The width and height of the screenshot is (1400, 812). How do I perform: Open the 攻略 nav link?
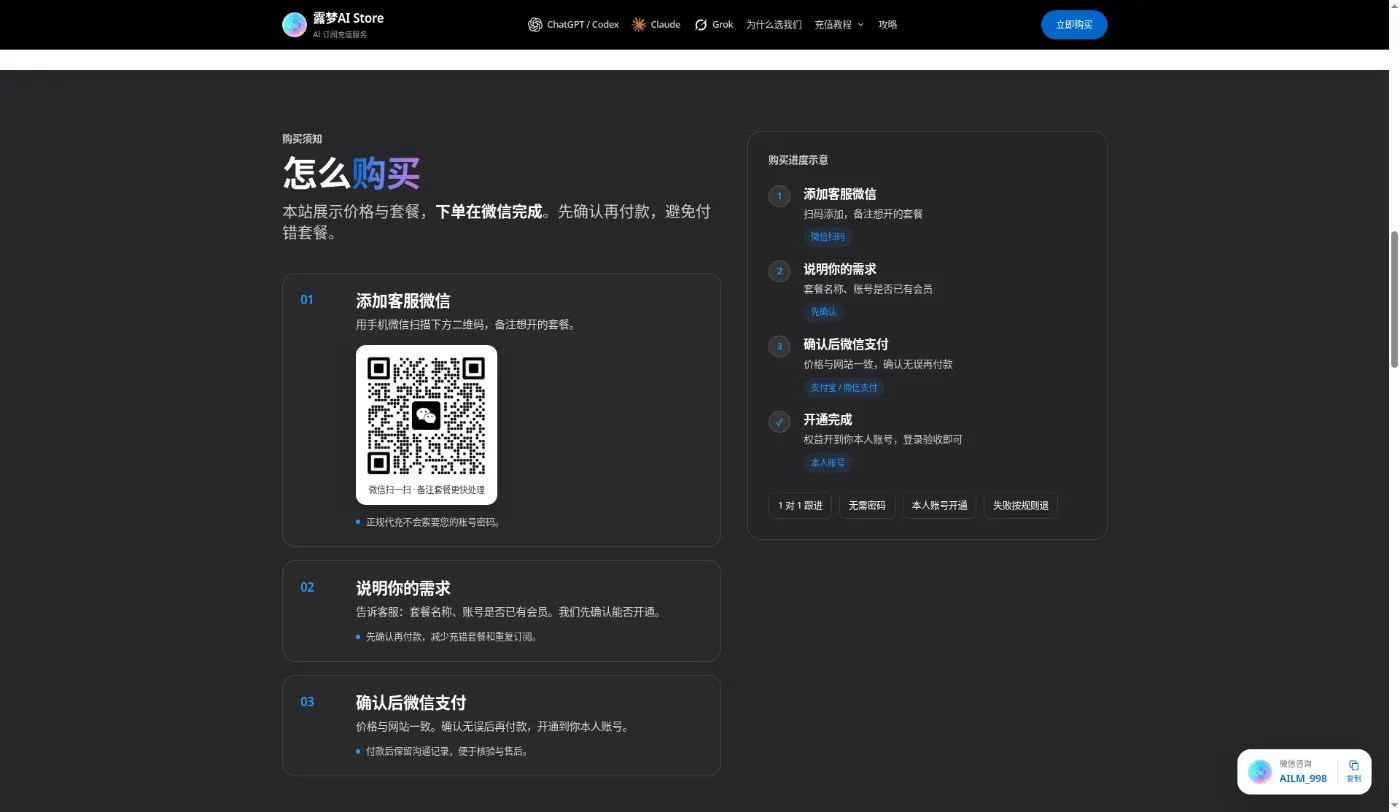(x=888, y=25)
